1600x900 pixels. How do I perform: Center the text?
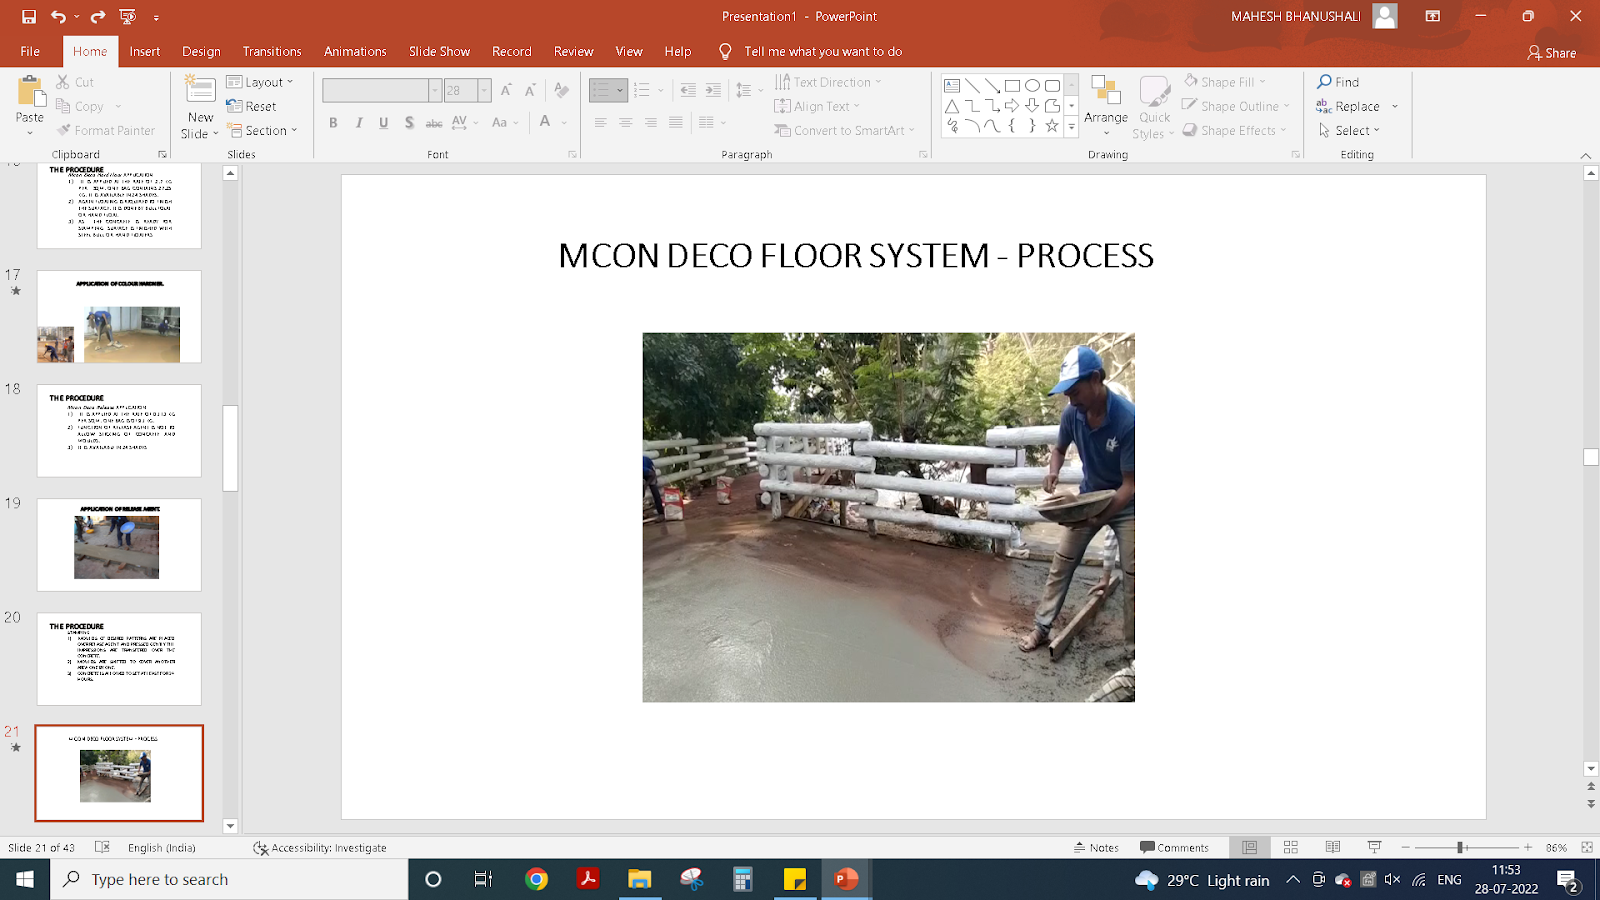point(625,123)
